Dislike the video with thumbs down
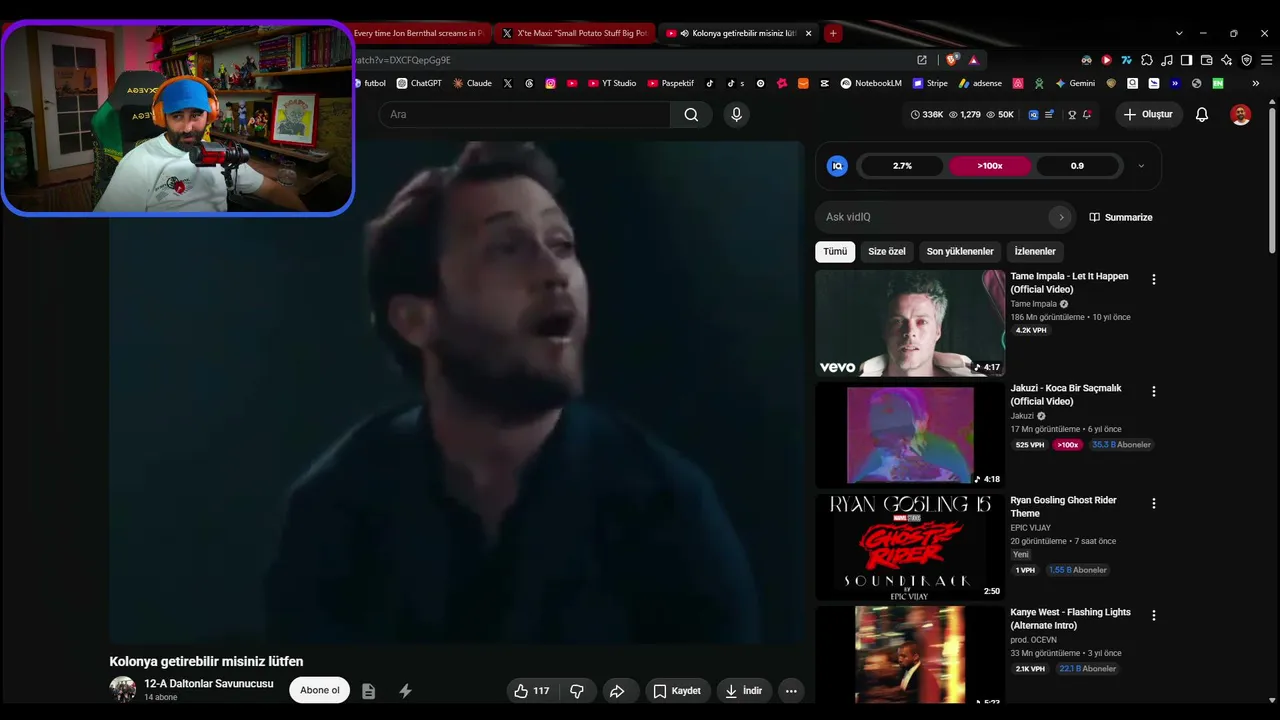Viewport: 1280px width, 720px height. 577,691
